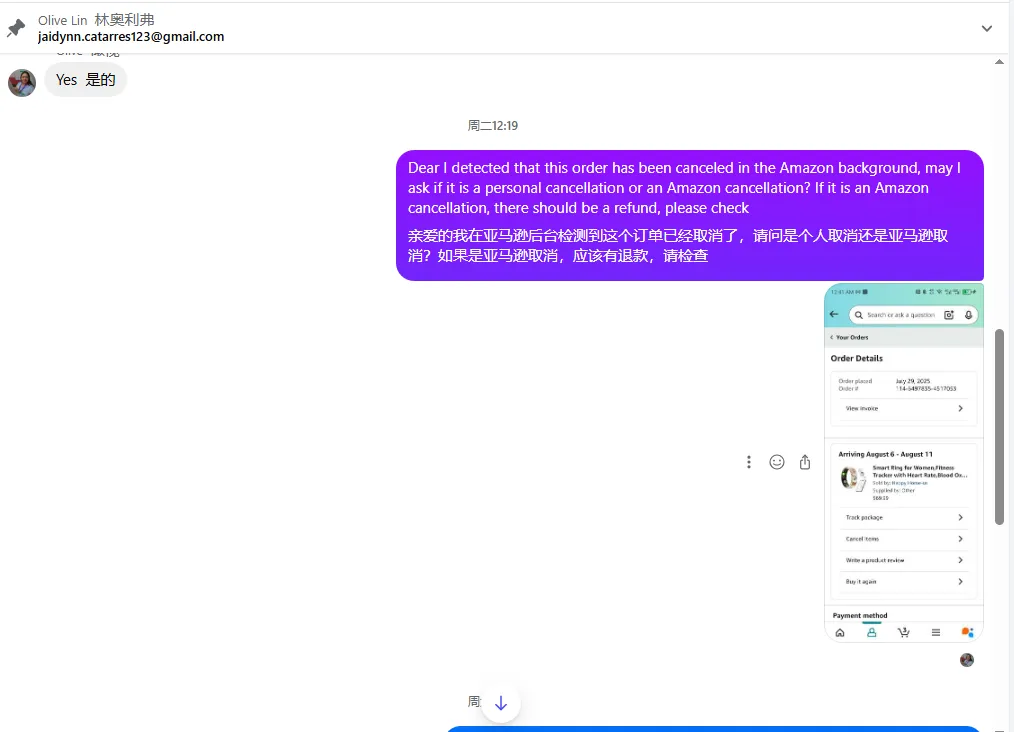Click Write a product review row in screenshot
This screenshot has height=732, width=1014.
903,560
